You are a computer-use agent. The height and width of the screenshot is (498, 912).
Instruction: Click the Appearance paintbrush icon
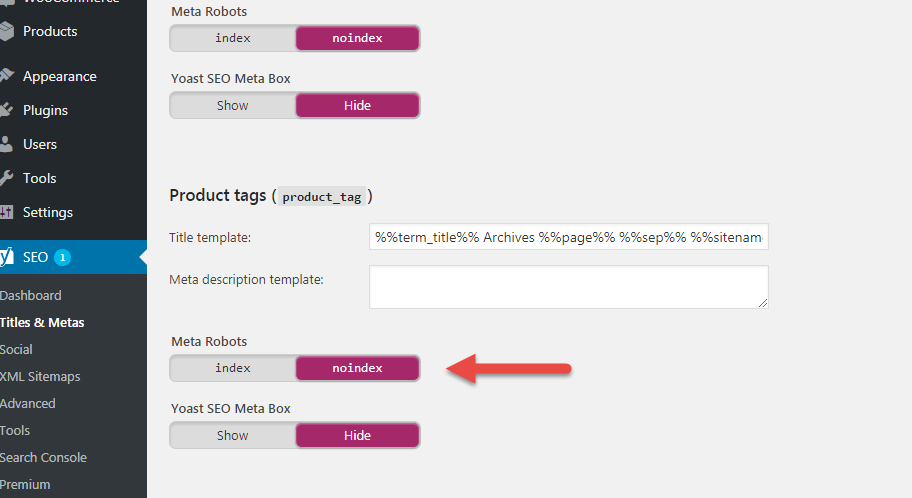(x=6, y=76)
